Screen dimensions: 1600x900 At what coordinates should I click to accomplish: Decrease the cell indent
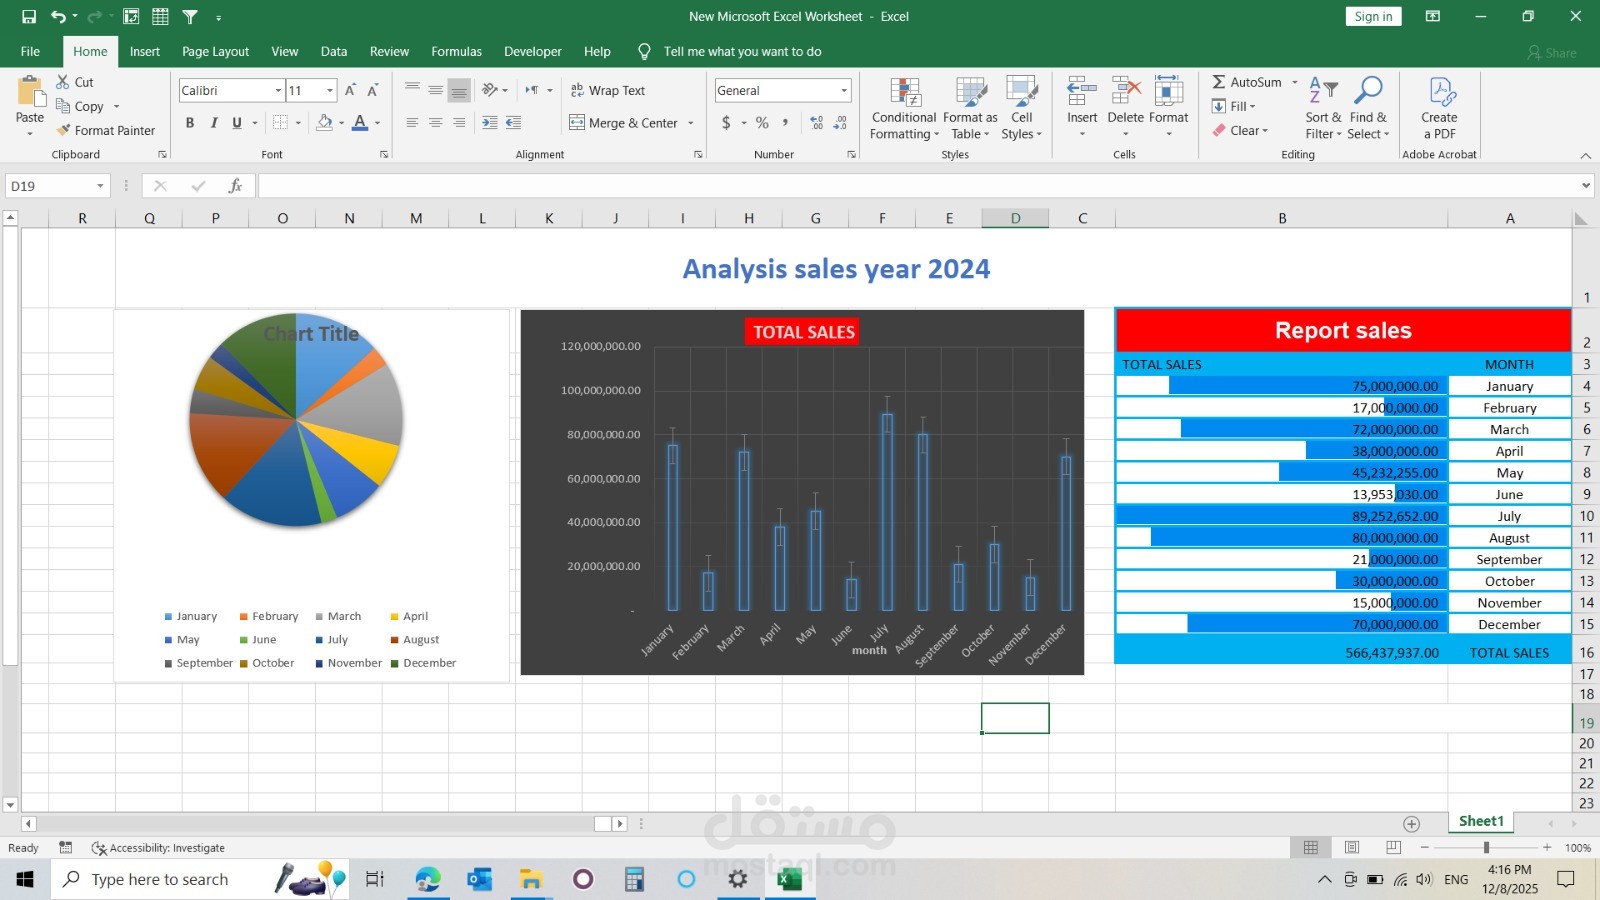[489, 123]
